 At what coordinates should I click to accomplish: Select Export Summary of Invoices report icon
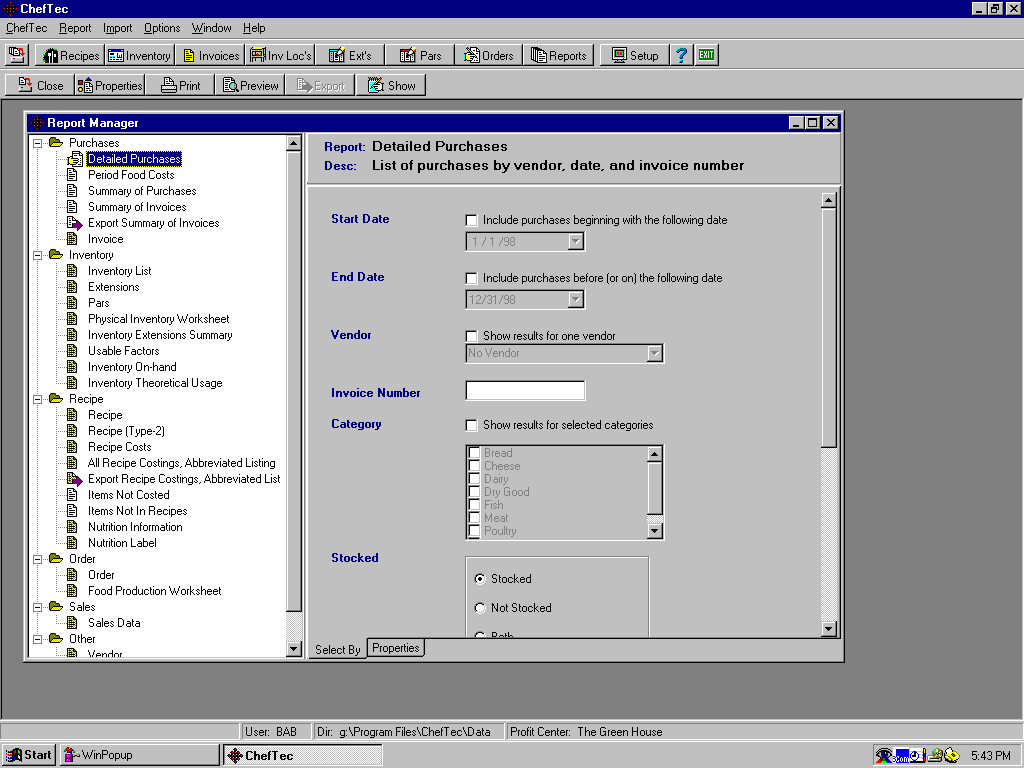(x=74, y=223)
